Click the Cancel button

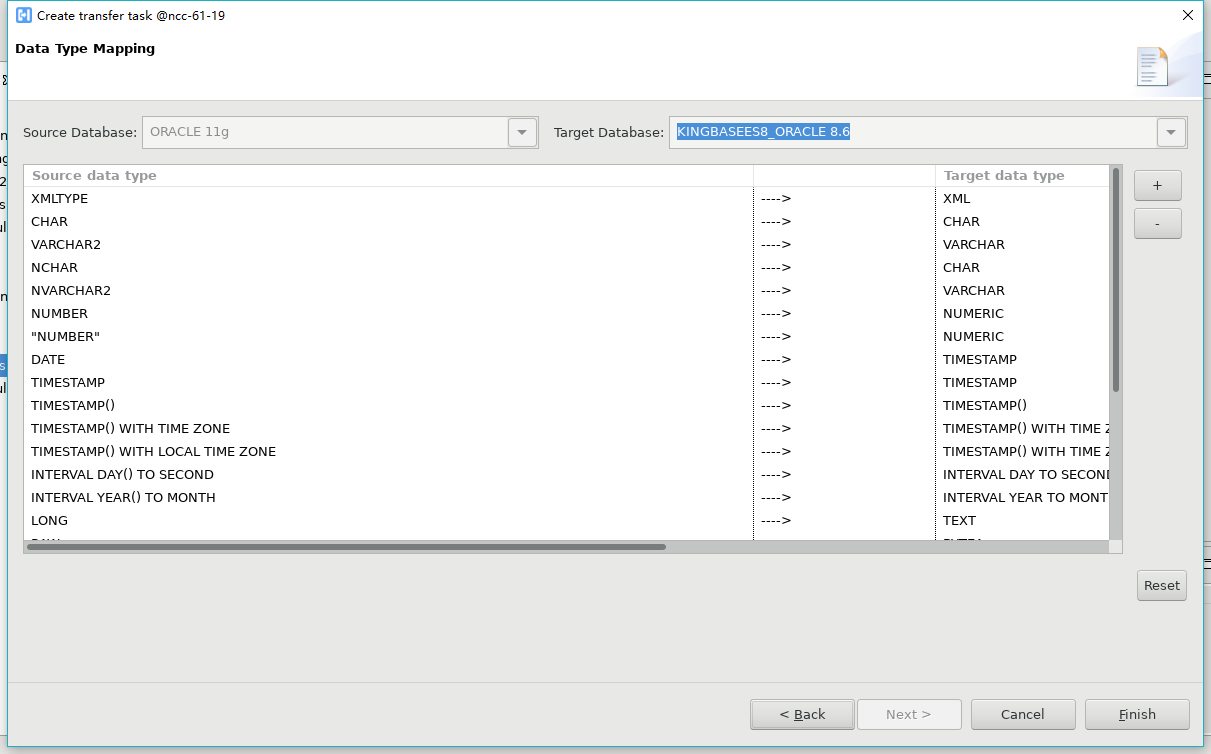click(1023, 714)
